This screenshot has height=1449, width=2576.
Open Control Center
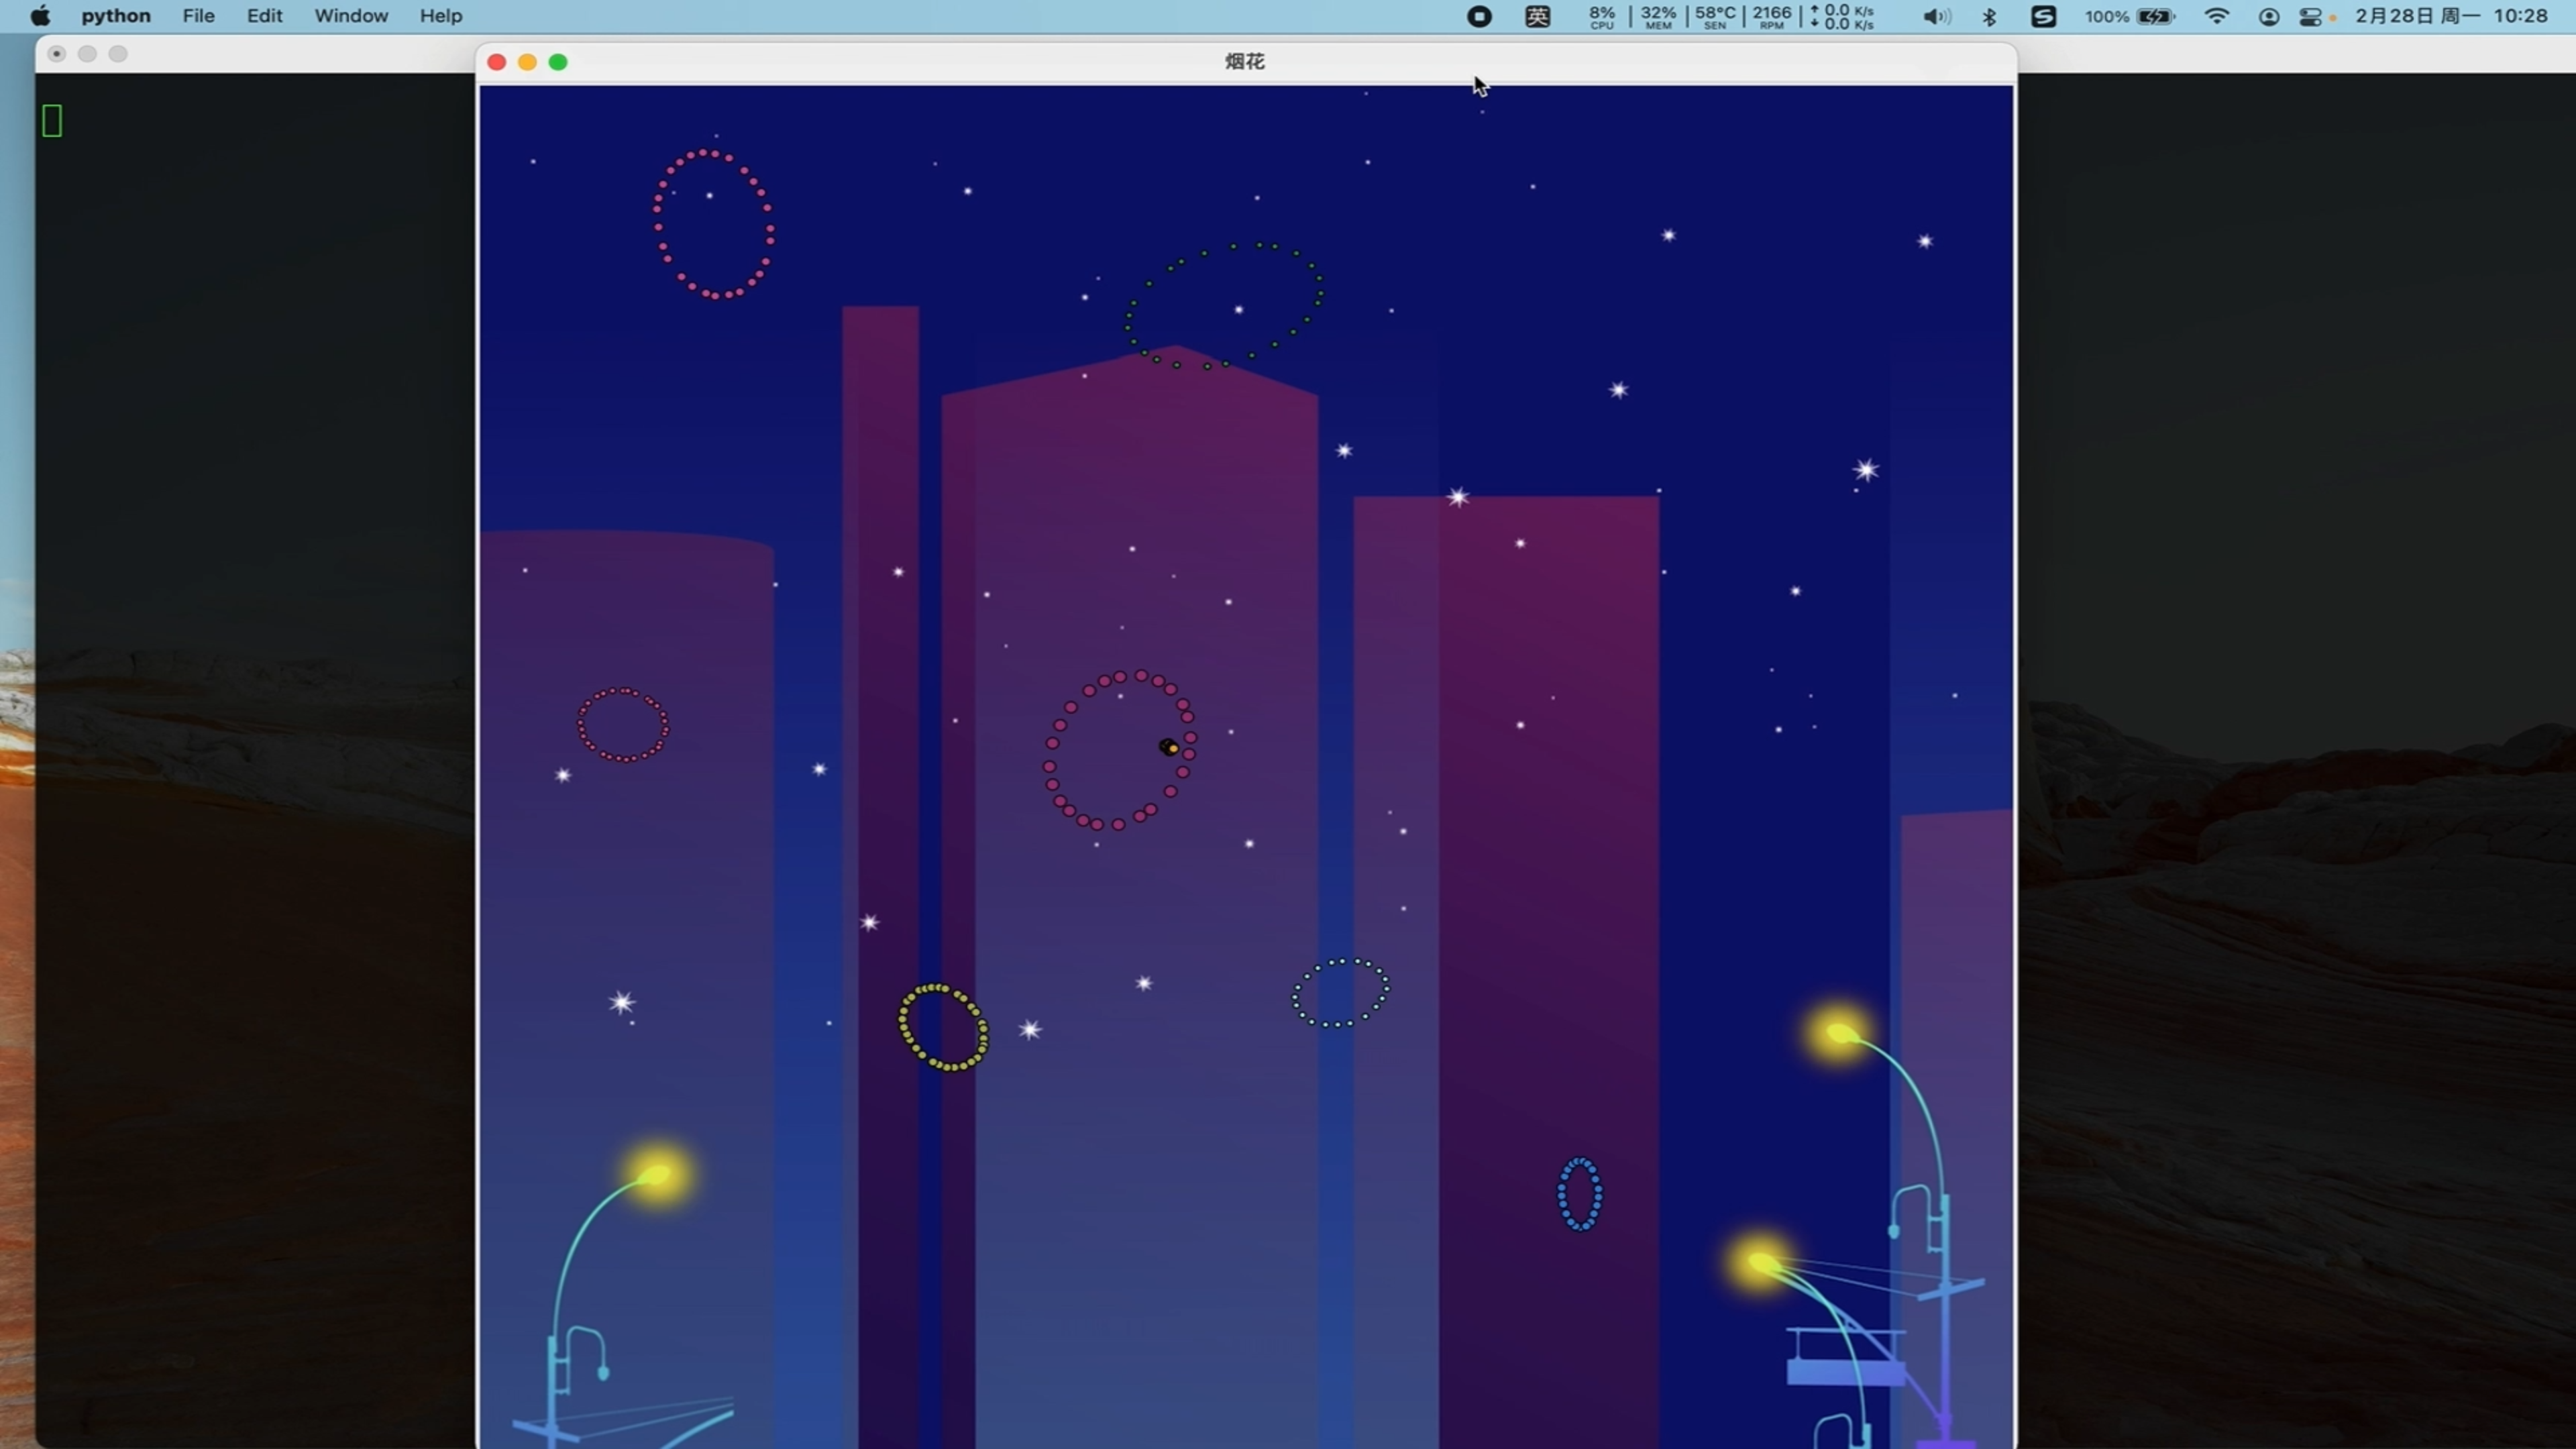[2311, 16]
